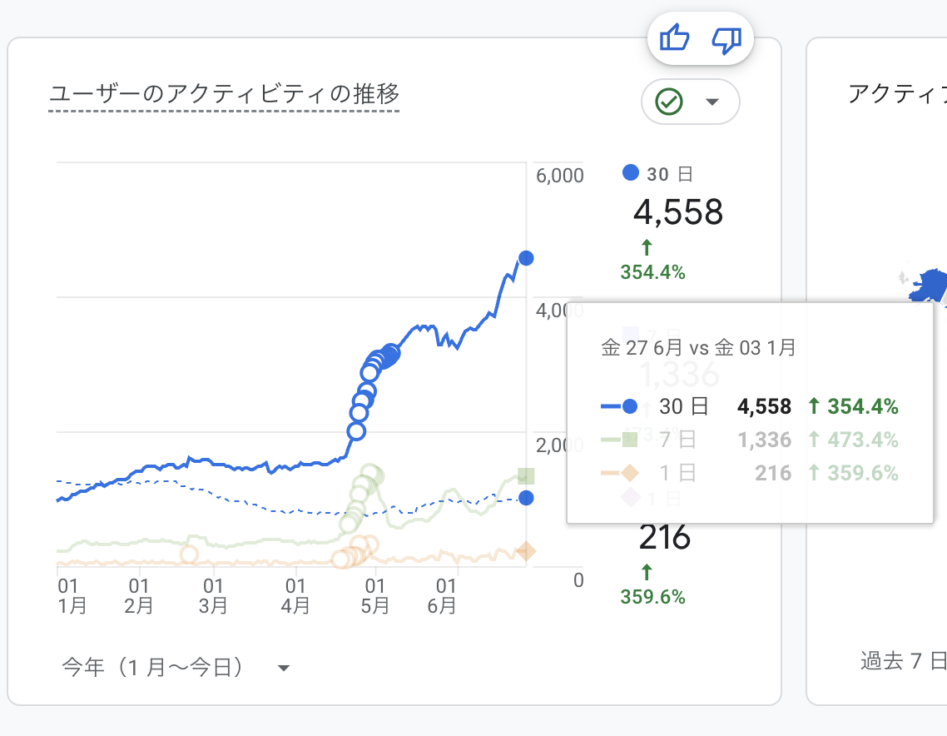Click the thumbs up feedback icon

675,40
